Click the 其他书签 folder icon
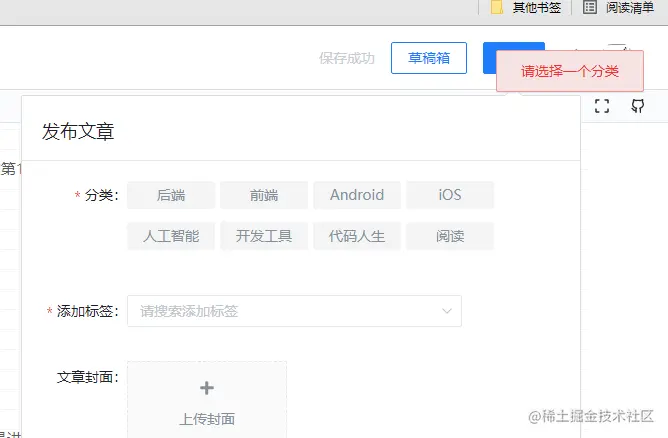The image size is (668, 438). [497, 7]
